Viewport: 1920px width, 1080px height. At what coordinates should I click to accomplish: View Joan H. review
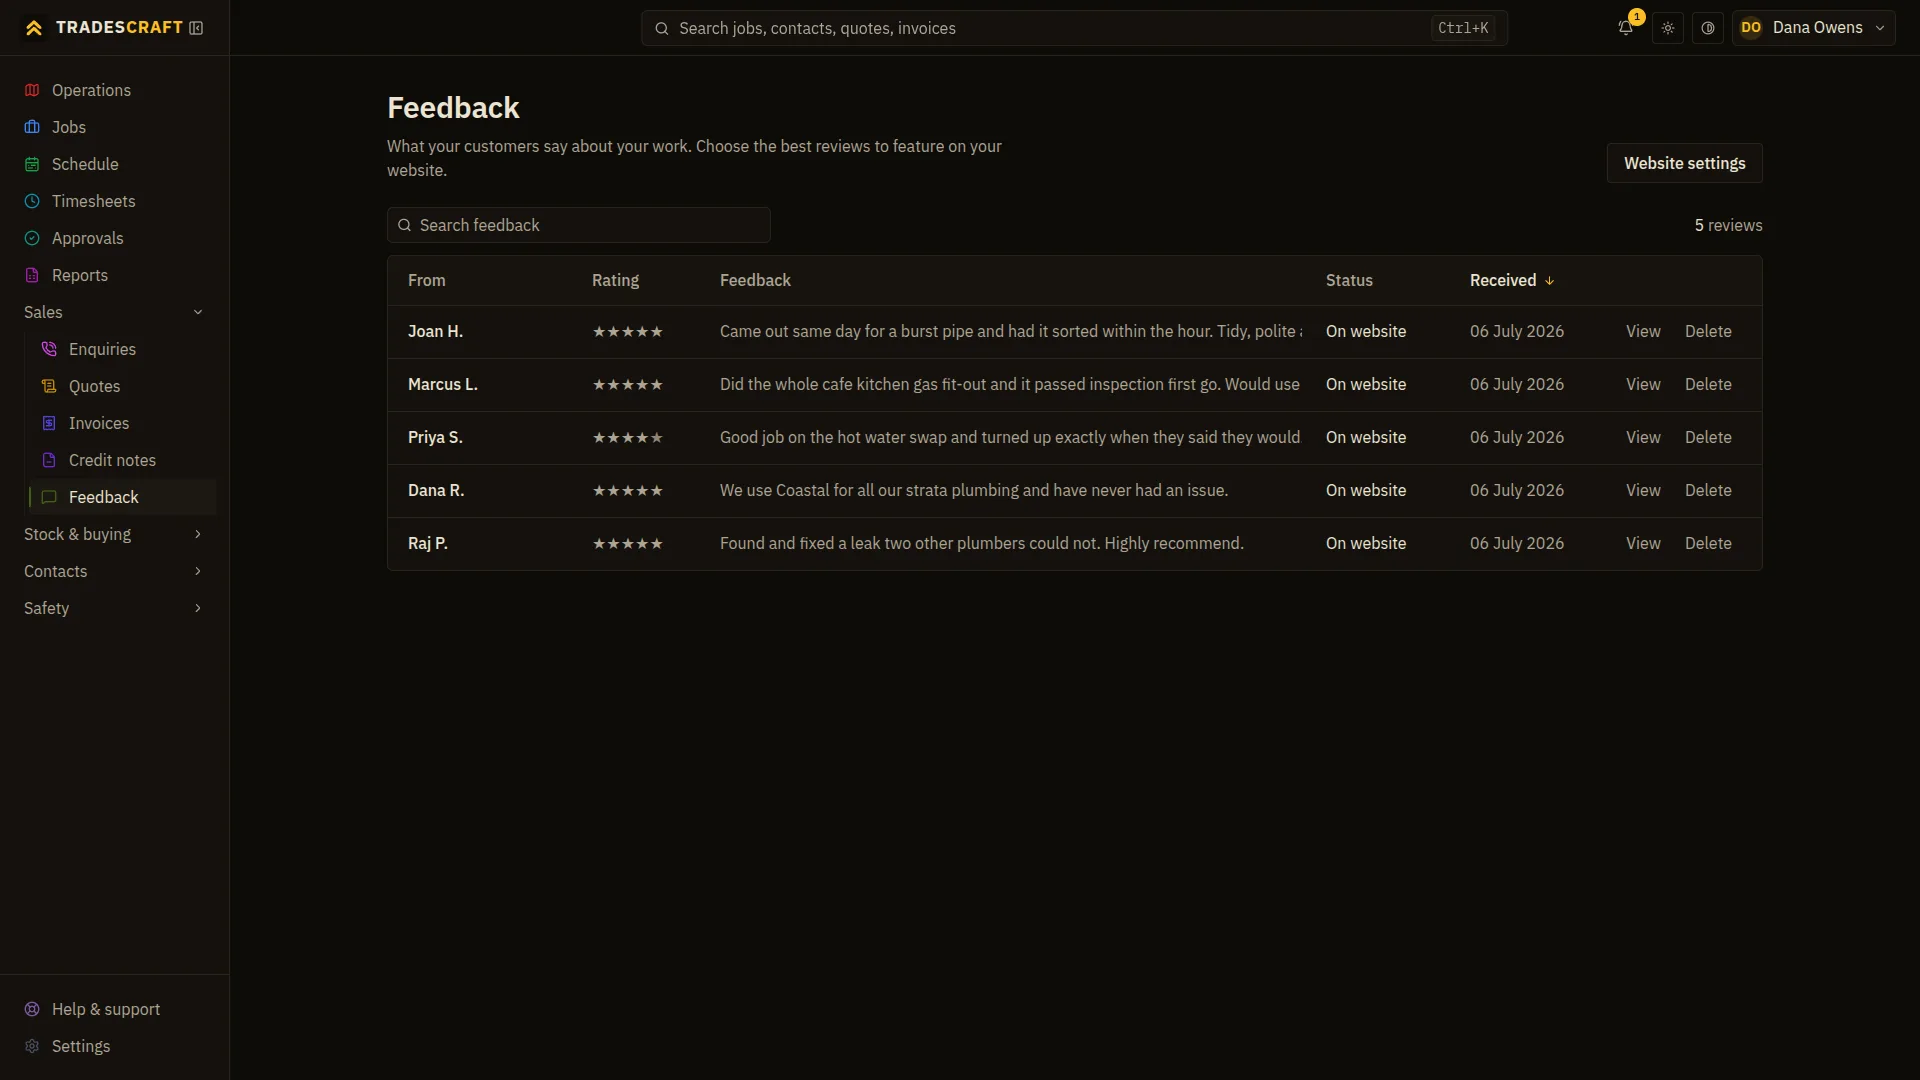tap(1643, 331)
